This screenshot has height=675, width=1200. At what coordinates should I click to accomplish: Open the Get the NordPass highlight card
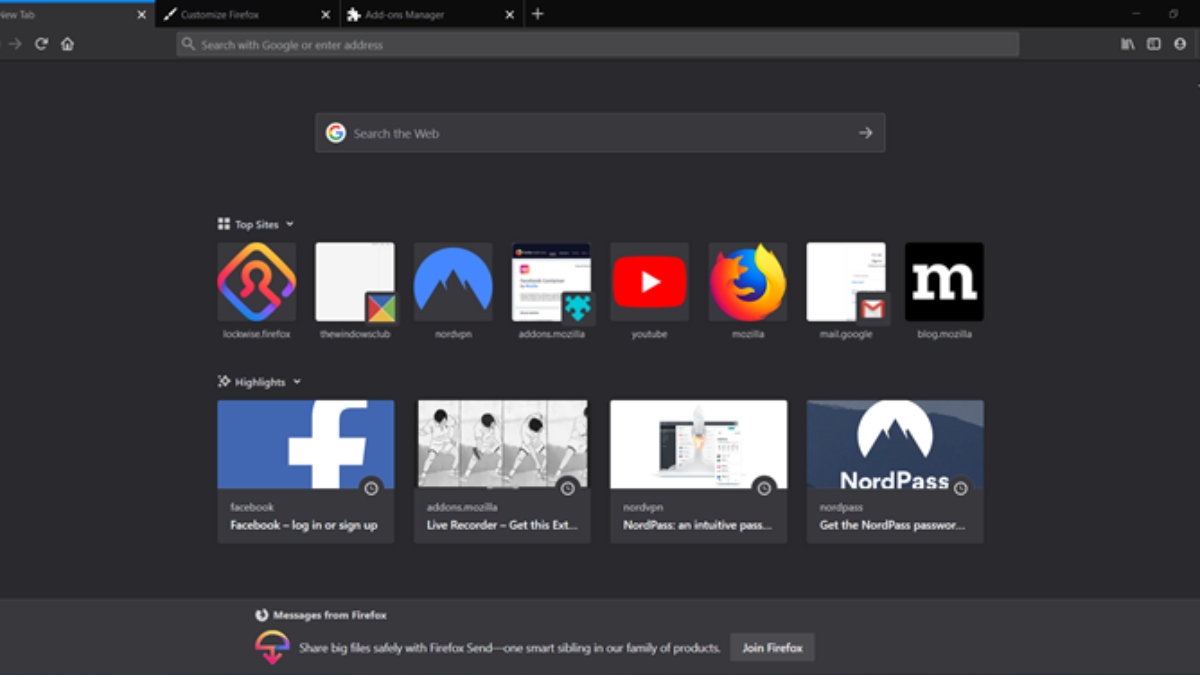895,471
